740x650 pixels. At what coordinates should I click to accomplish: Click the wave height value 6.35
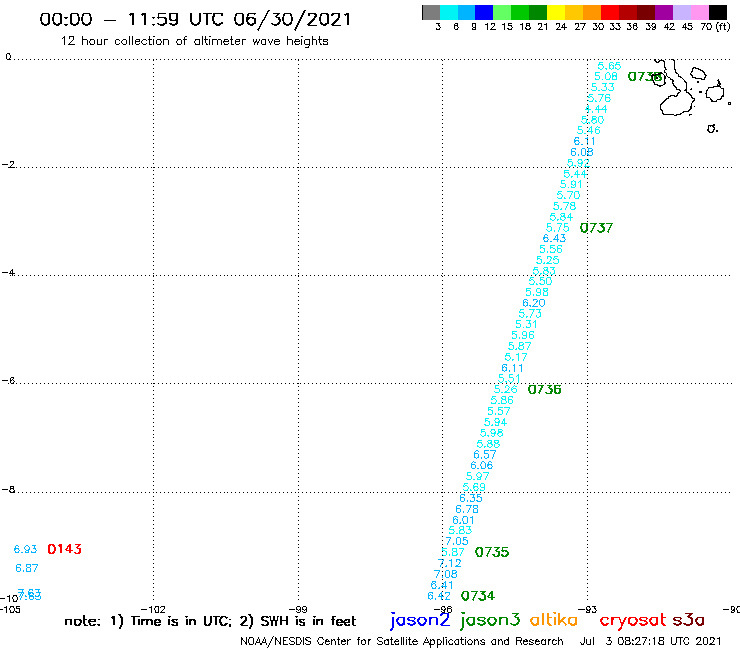(471, 498)
